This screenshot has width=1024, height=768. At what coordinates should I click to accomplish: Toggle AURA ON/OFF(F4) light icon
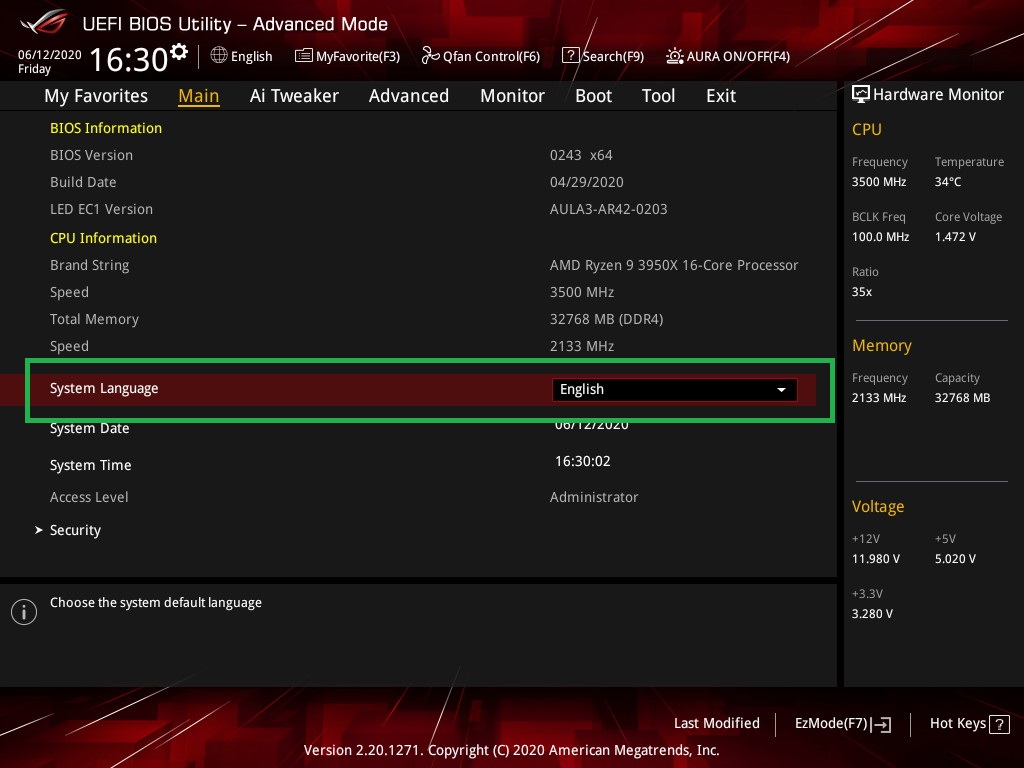pyautogui.click(x=675, y=56)
